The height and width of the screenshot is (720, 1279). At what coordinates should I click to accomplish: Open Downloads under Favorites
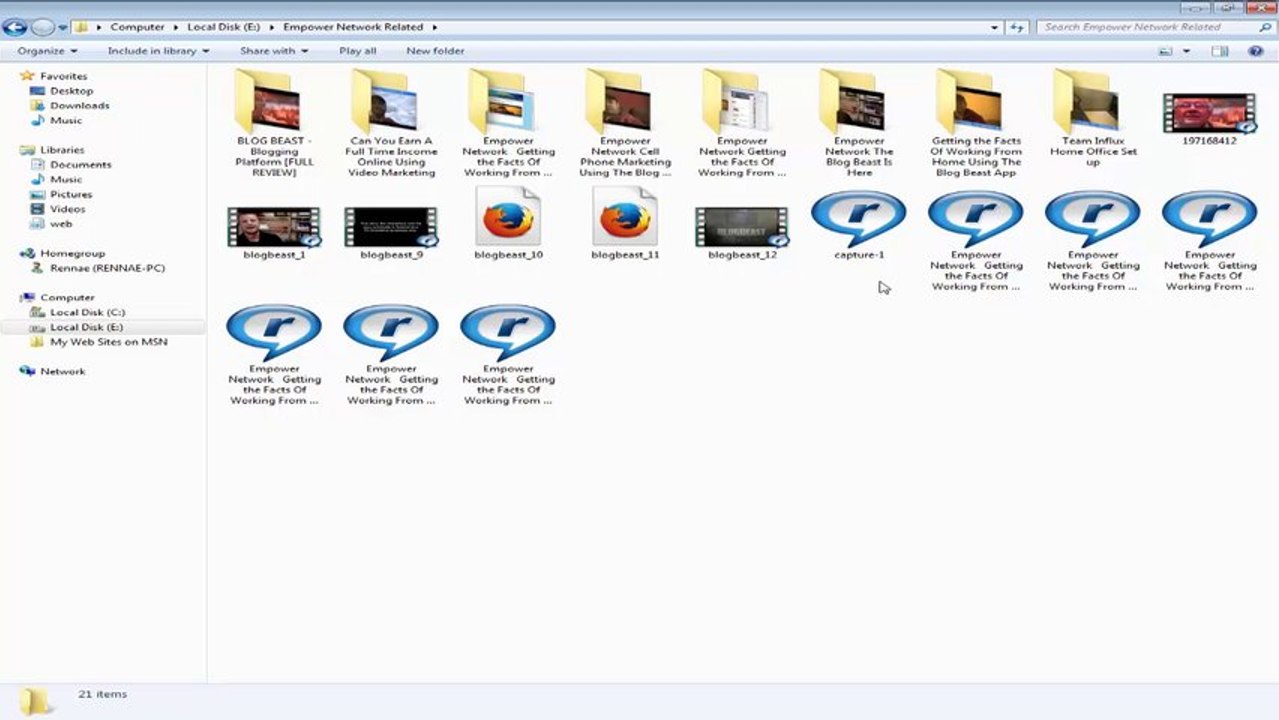tap(79, 106)
